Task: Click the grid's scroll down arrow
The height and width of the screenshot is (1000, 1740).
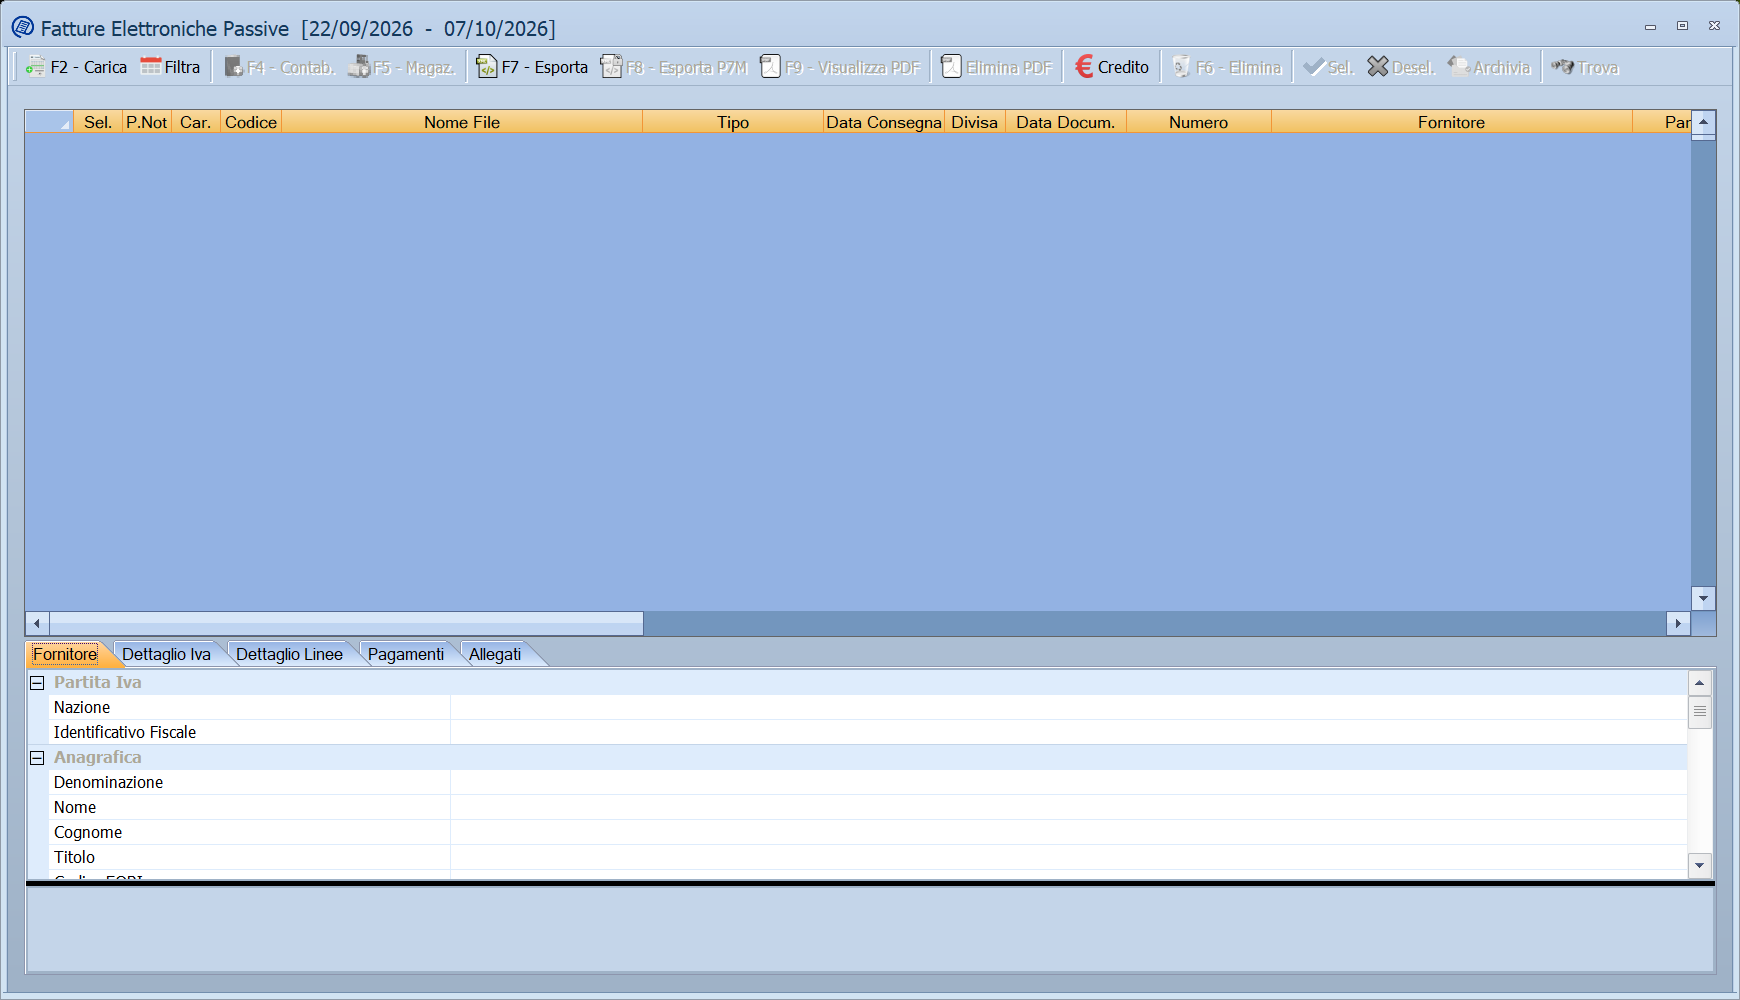Action: click(1703, 598)
